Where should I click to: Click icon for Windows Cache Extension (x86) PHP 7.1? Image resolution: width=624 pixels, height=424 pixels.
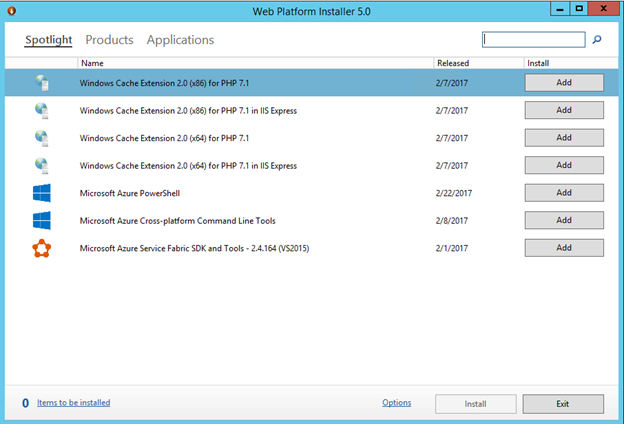[41, 82]
